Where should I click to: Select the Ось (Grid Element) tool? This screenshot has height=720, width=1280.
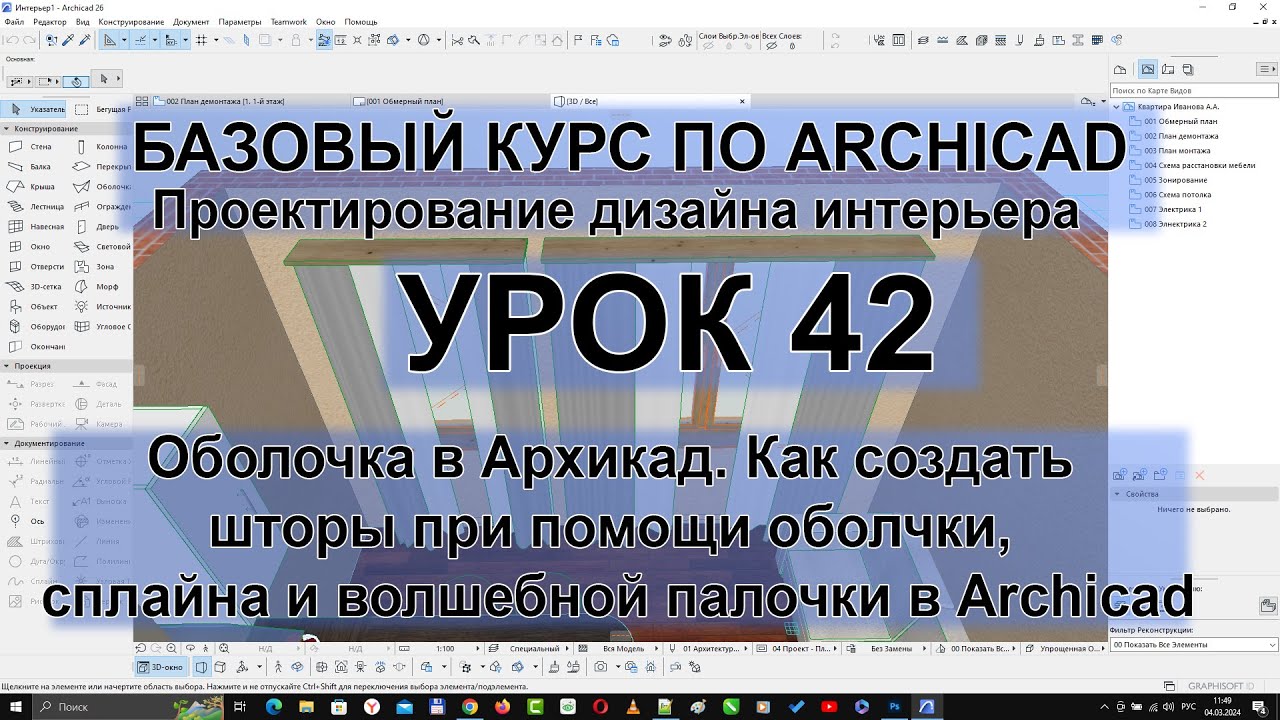(x=34, y=521)
